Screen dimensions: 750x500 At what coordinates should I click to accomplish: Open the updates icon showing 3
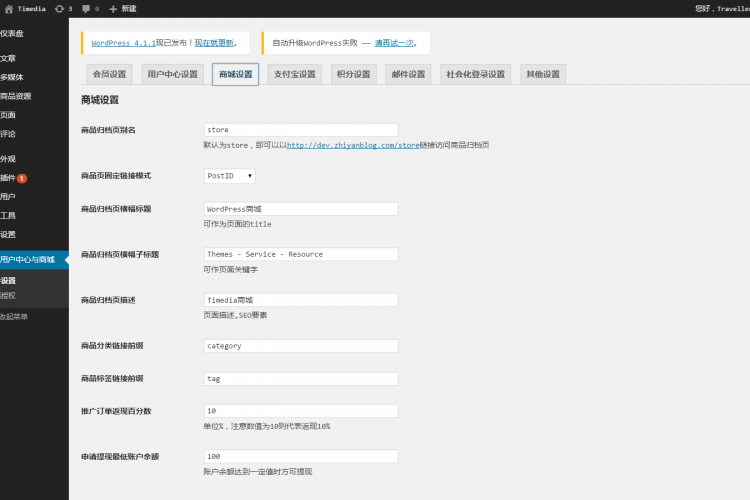point(64,9)
